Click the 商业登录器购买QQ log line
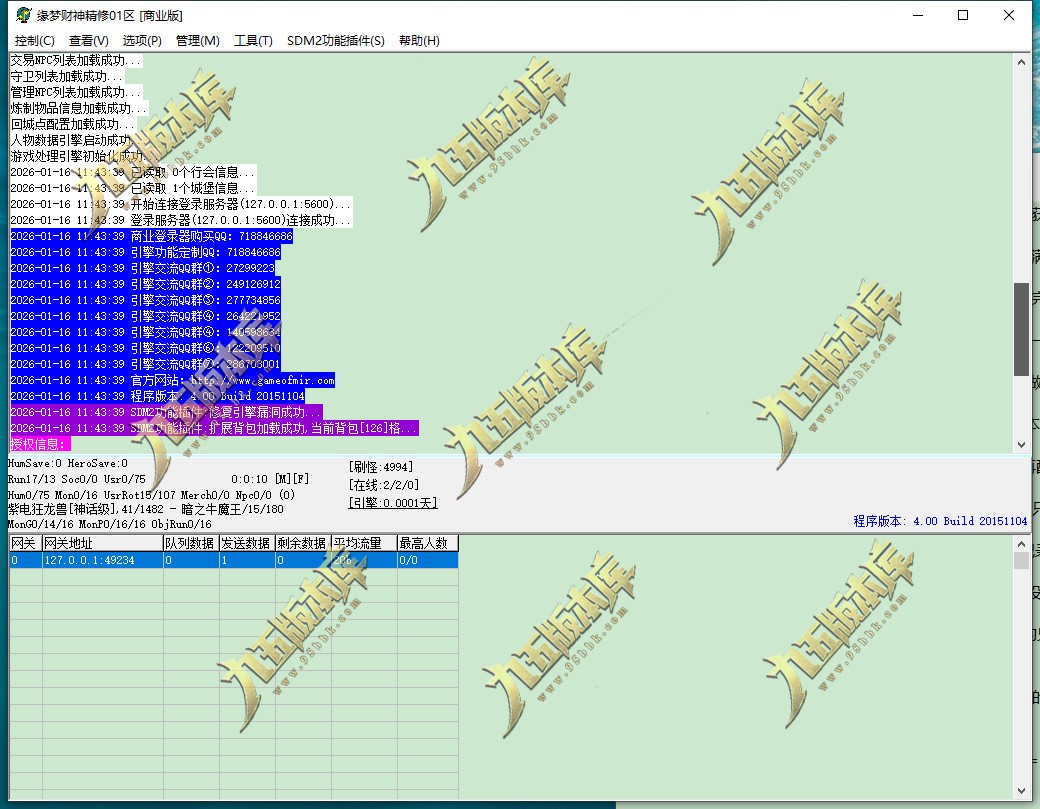Screen dimensions: 1040x809 (151, 236)
